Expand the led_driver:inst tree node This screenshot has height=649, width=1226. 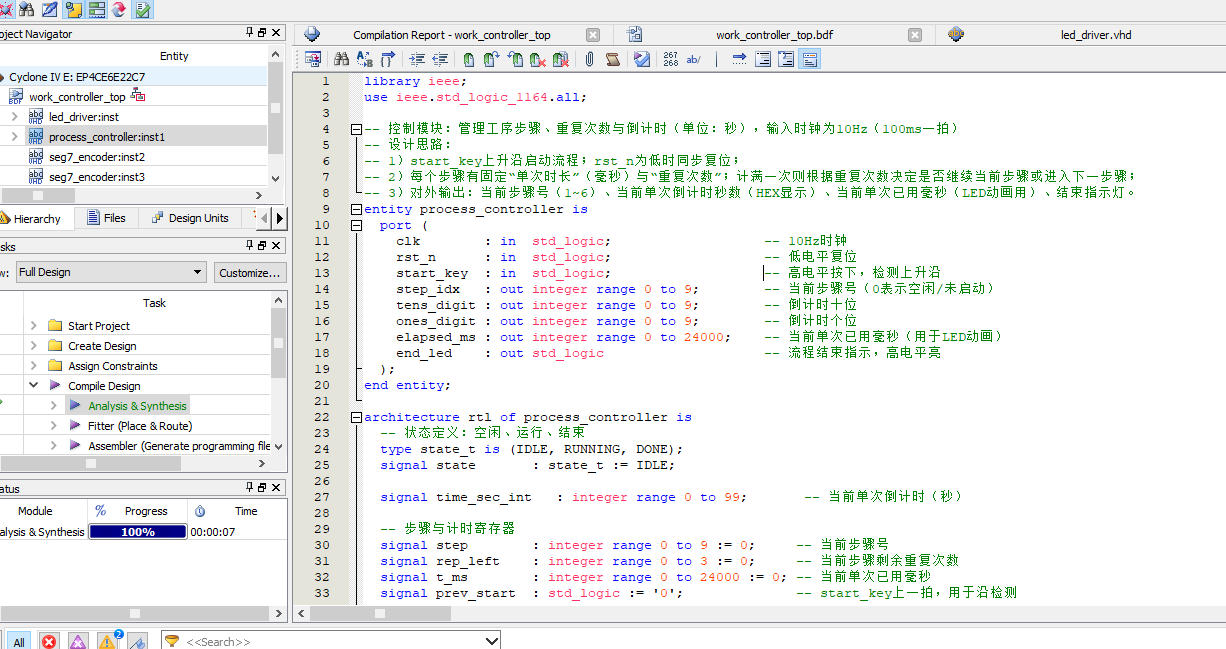tap(14, 117)
